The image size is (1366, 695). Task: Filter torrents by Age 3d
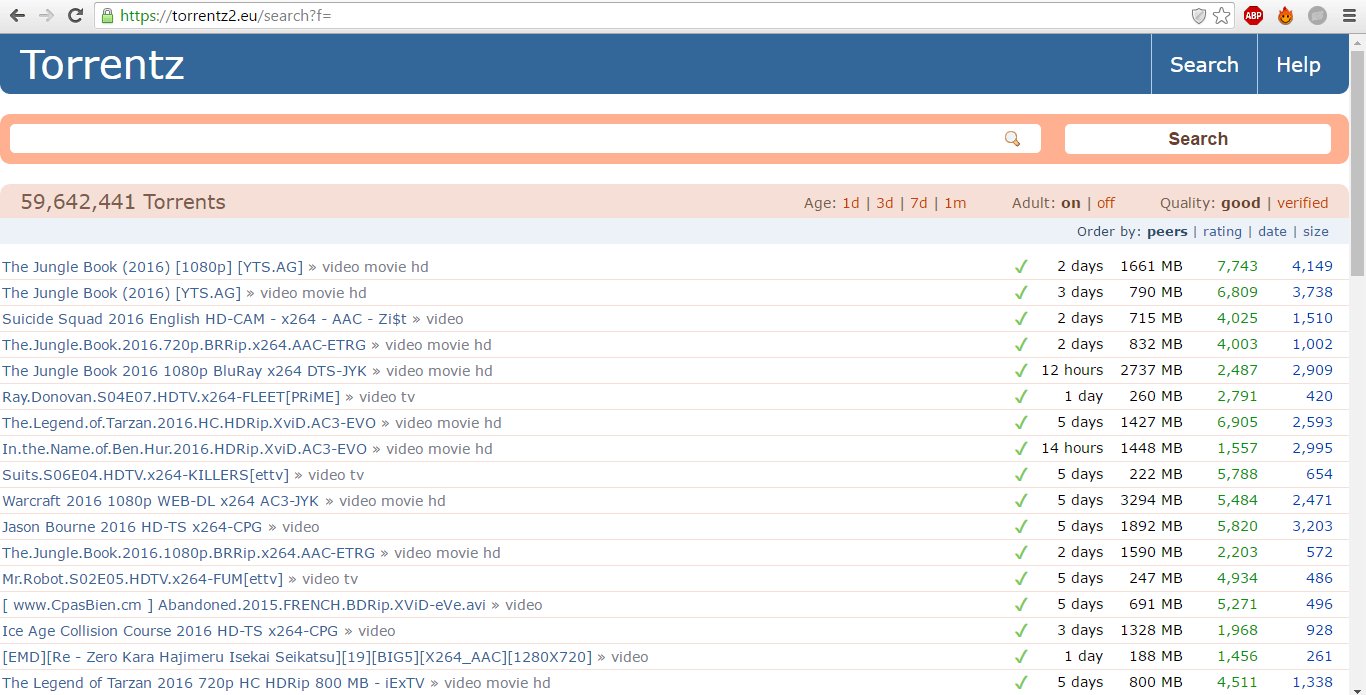tap(885, 203)
